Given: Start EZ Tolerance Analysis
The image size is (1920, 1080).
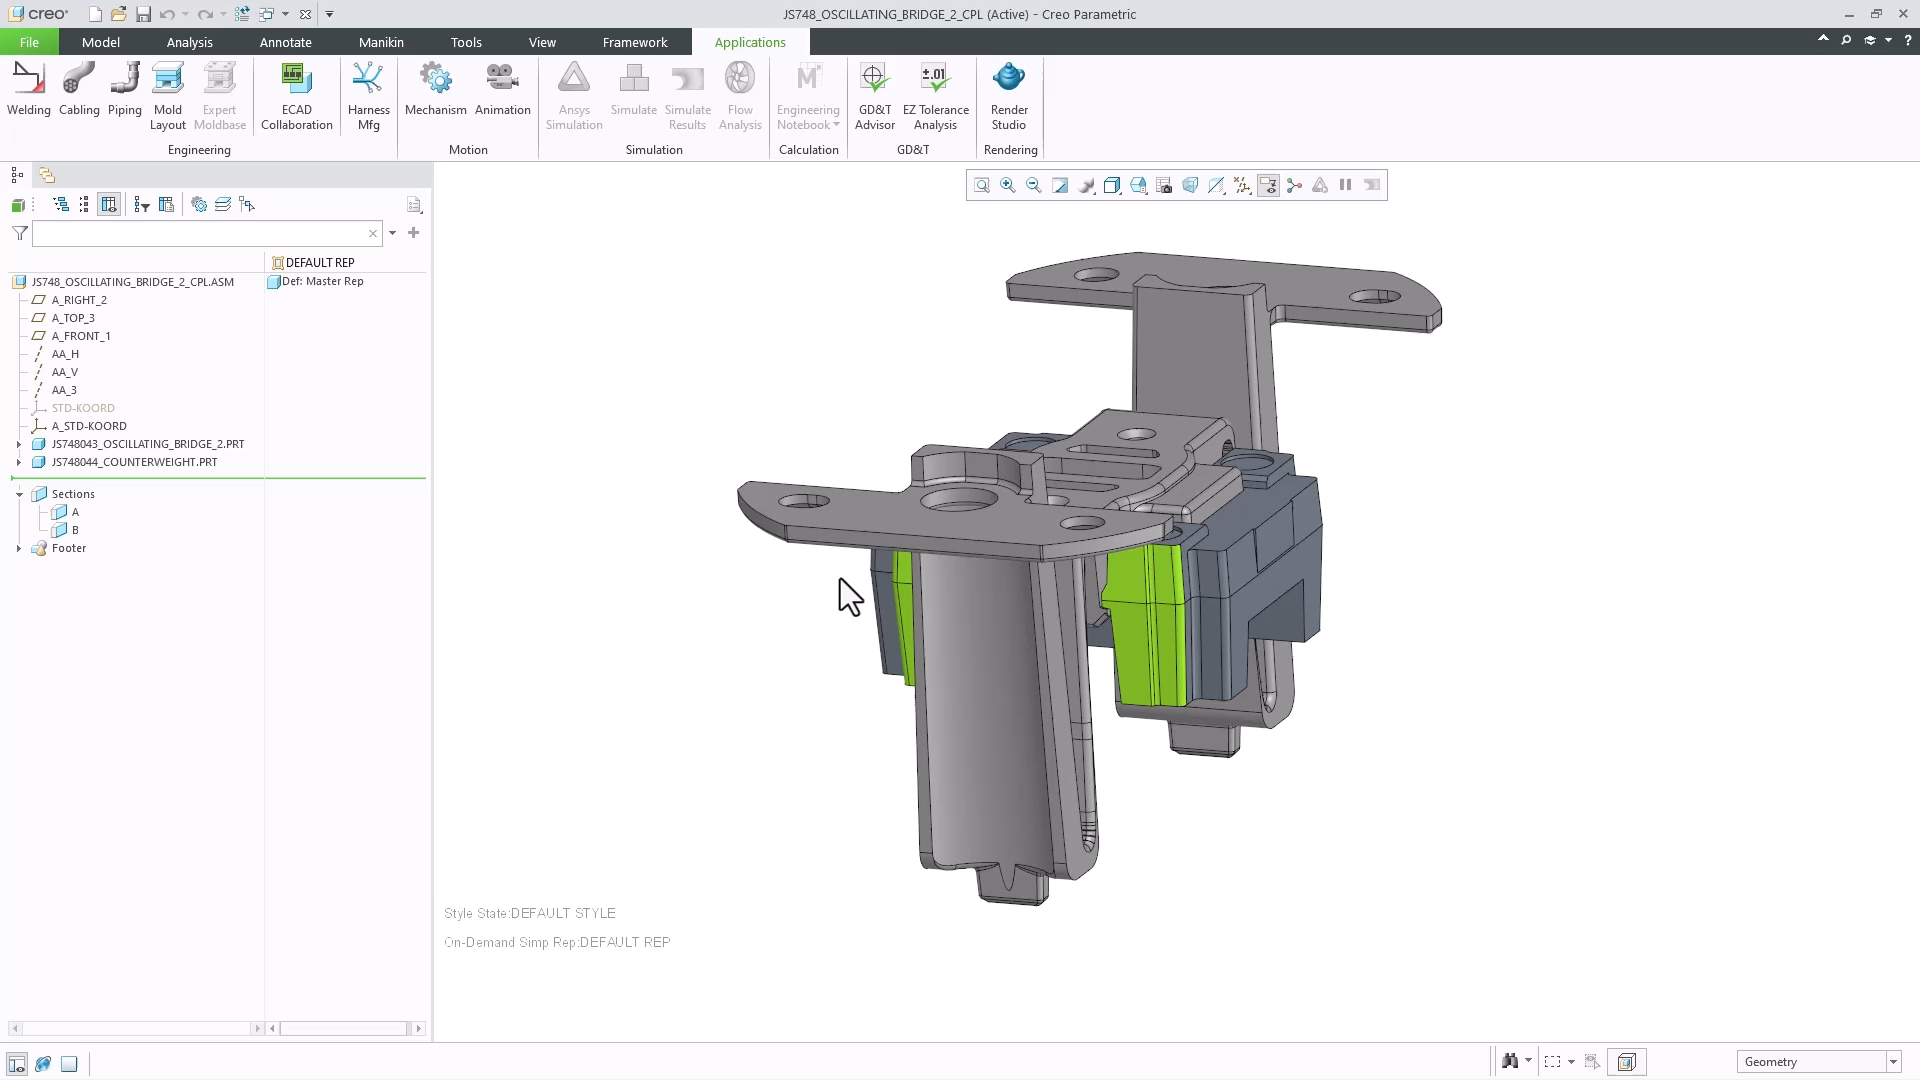Looking at the screenshot, I should pyautogui.click(x=936, y=95).
